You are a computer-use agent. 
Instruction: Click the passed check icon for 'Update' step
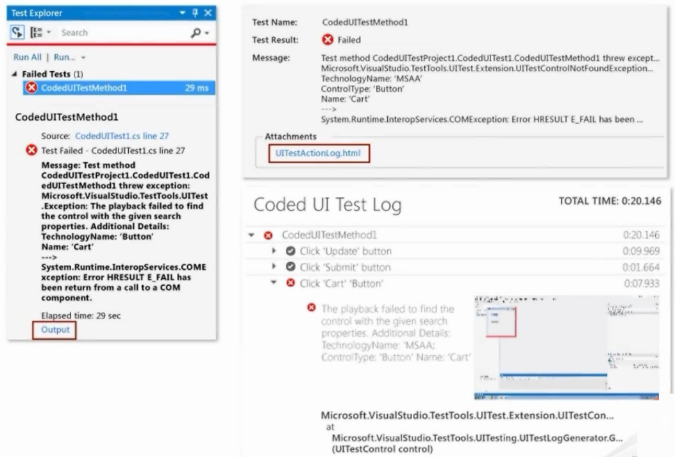click(x=291, y=251)
